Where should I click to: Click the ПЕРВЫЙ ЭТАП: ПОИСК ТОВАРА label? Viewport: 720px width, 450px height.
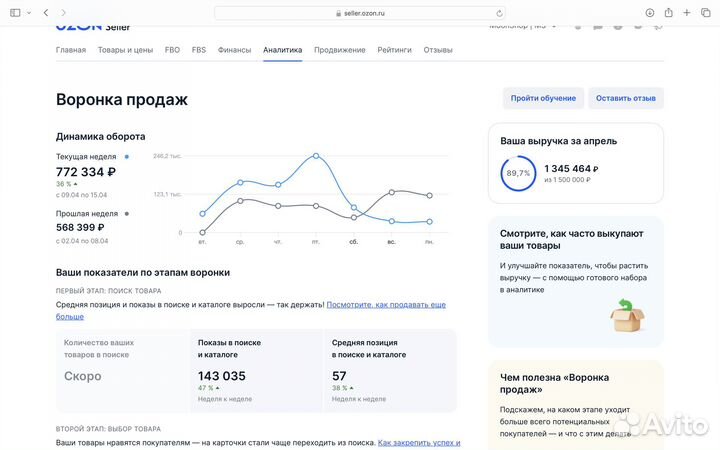108,291
